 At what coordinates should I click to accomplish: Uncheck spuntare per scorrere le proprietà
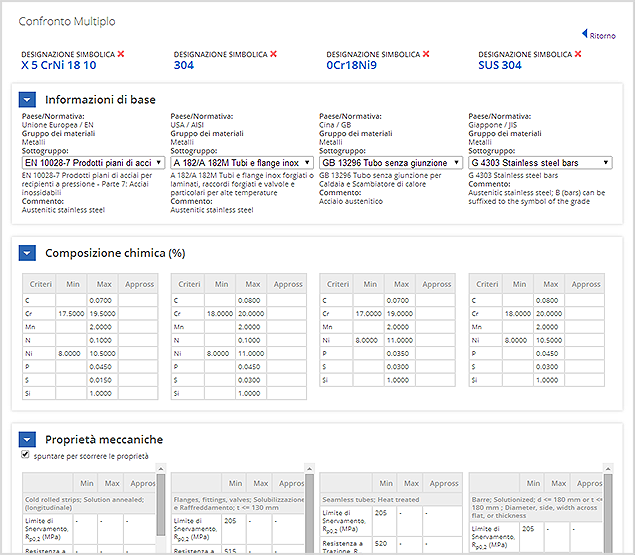25,455
